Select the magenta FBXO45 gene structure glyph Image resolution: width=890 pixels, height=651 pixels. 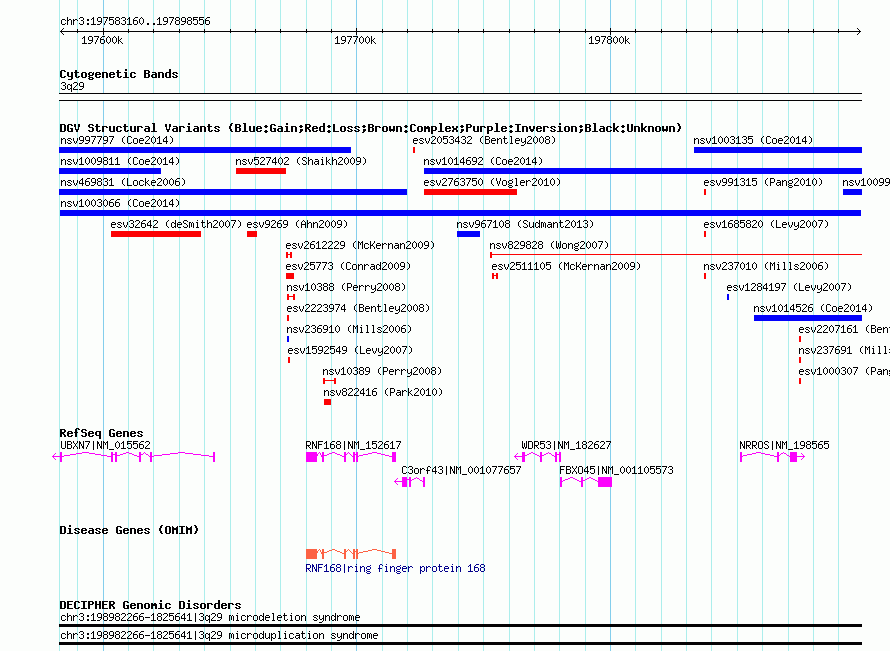click(586, 482)
